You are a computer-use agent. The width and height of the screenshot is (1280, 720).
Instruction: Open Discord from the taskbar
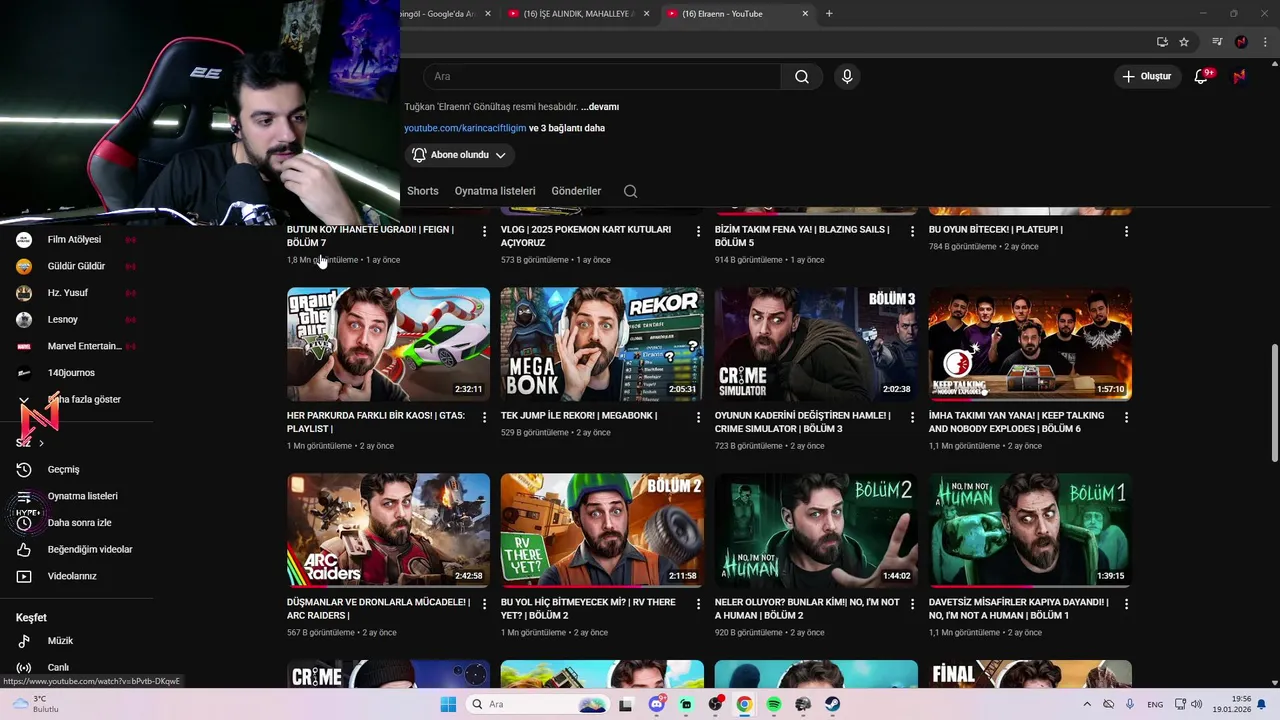[x=657, y=704]
